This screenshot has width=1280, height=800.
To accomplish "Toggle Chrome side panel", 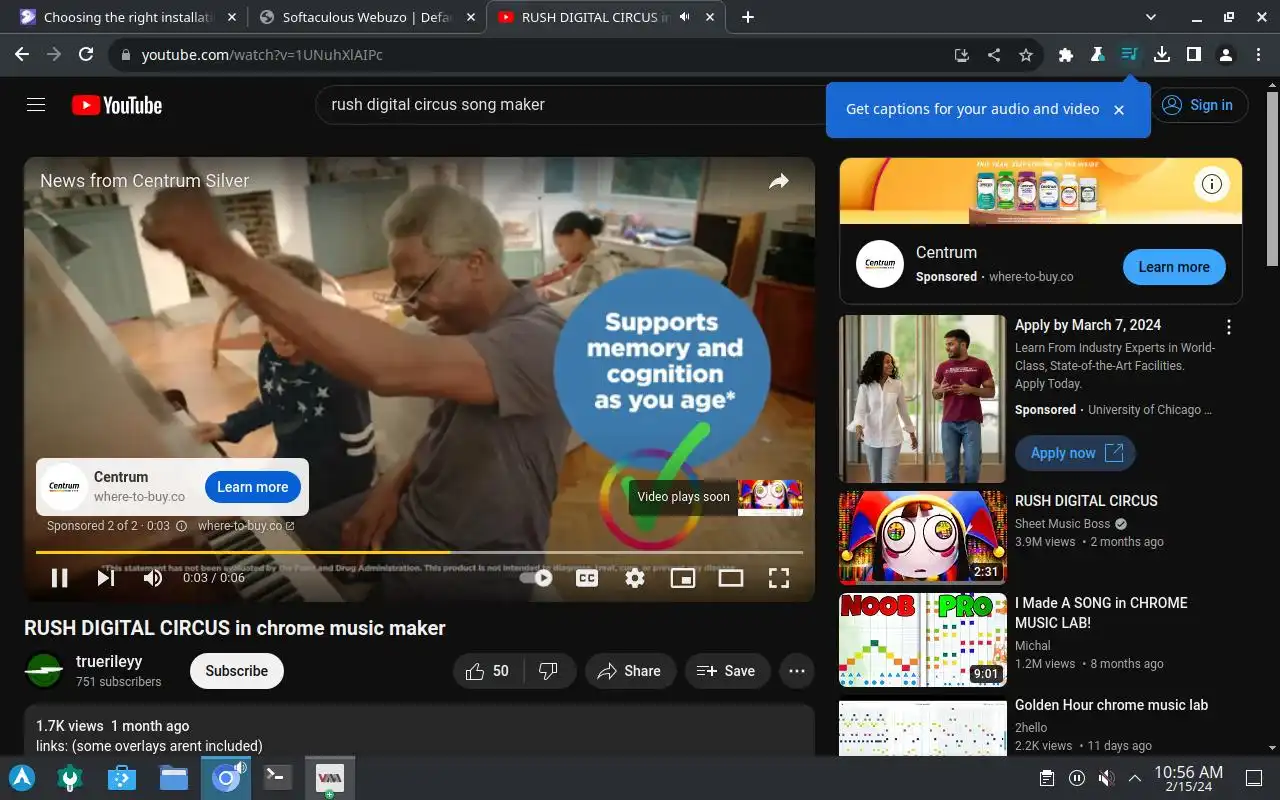I will click(1194, 55).
